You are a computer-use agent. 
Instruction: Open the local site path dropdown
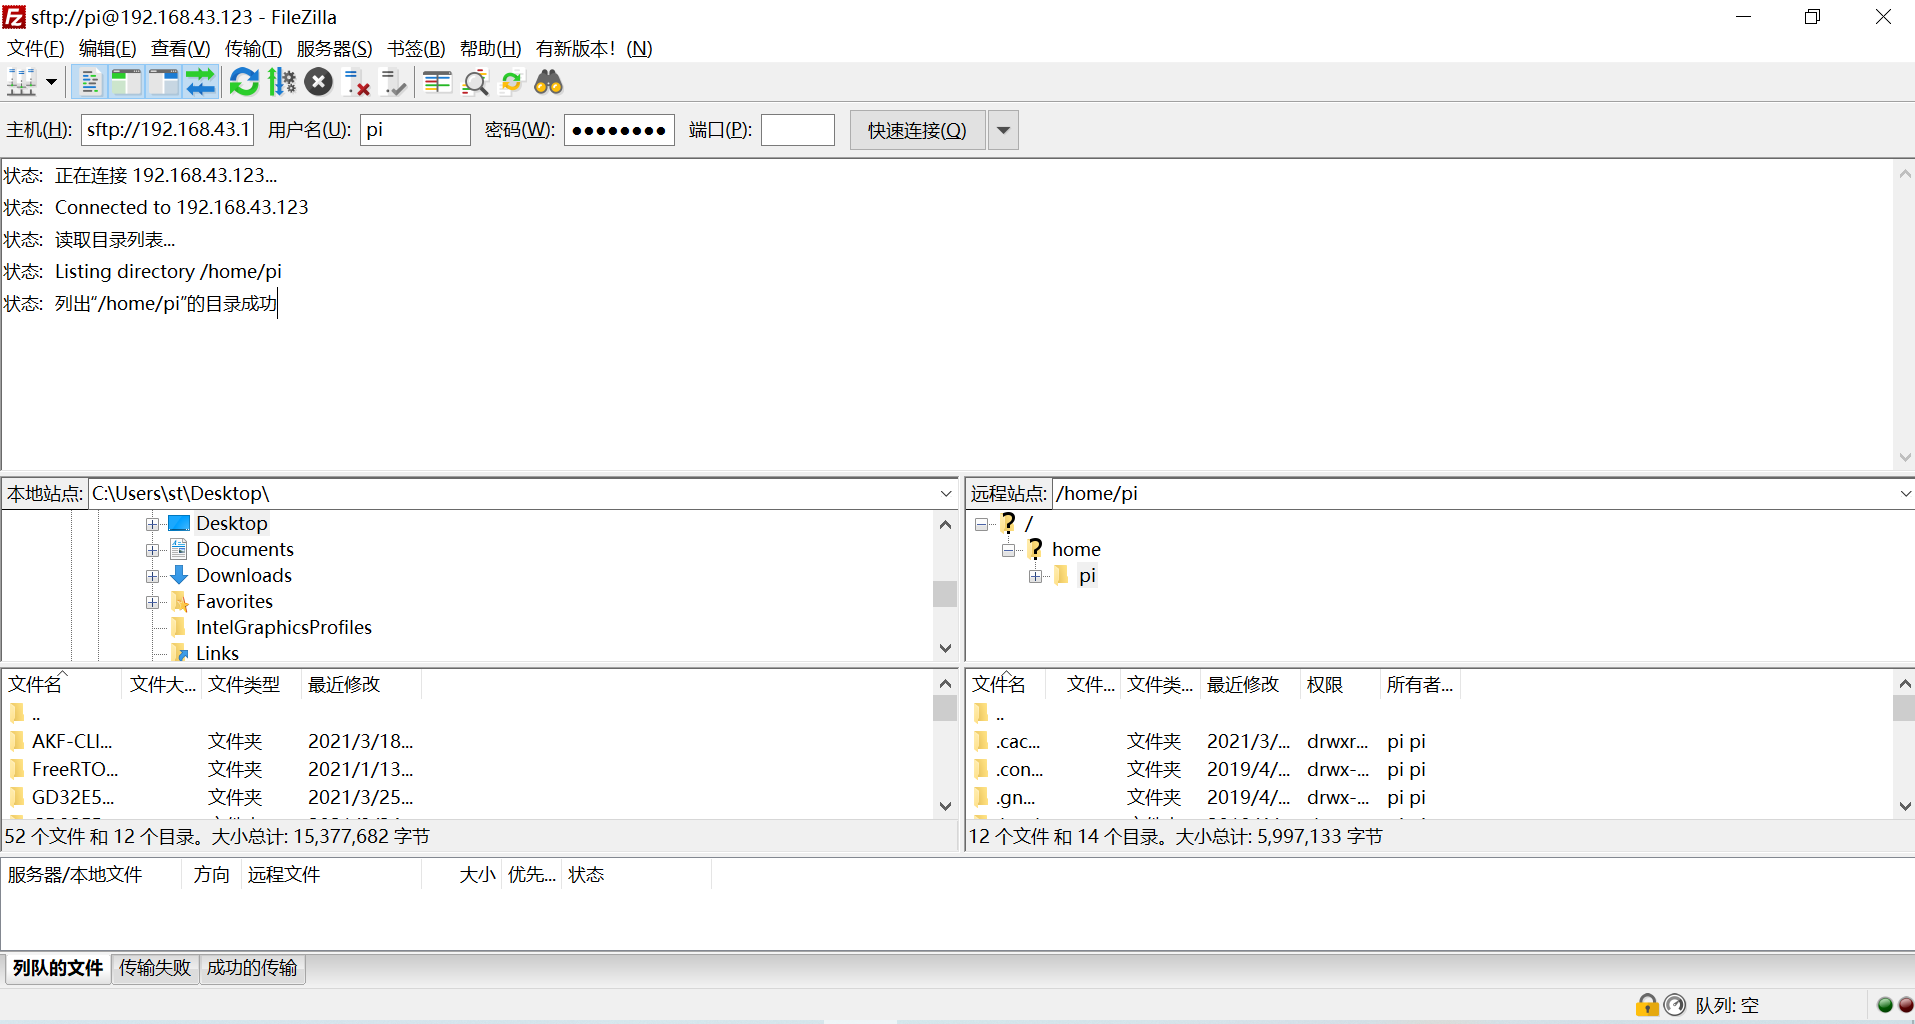pos(946,494)
